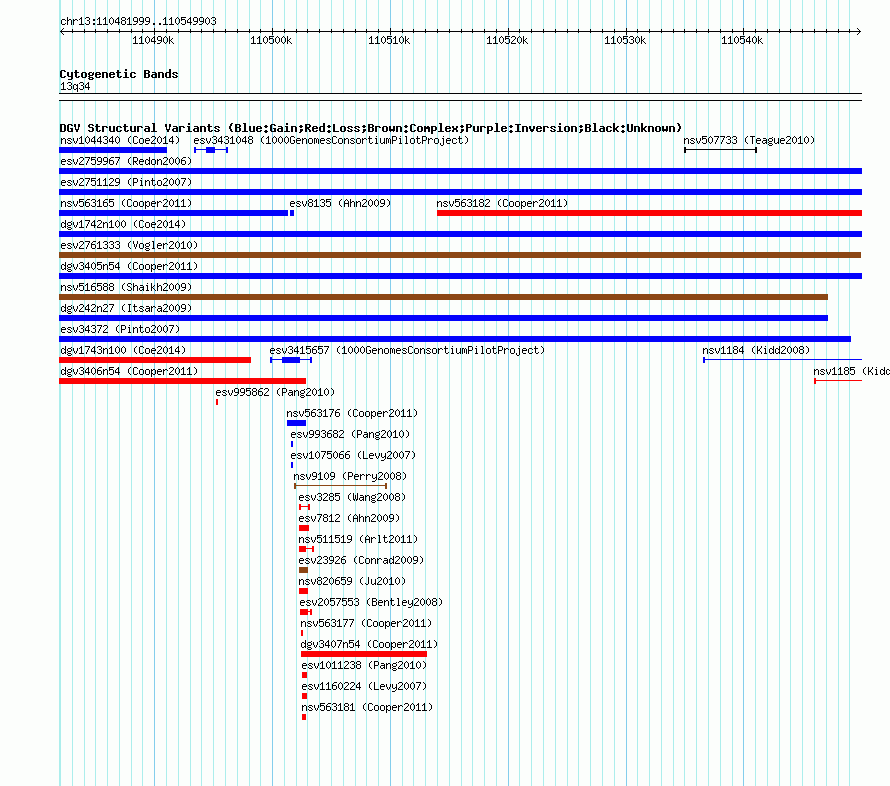Select esv23926 (Conrad2009) label
Screen dimensions: 890x786
click(x=362, y=560)
